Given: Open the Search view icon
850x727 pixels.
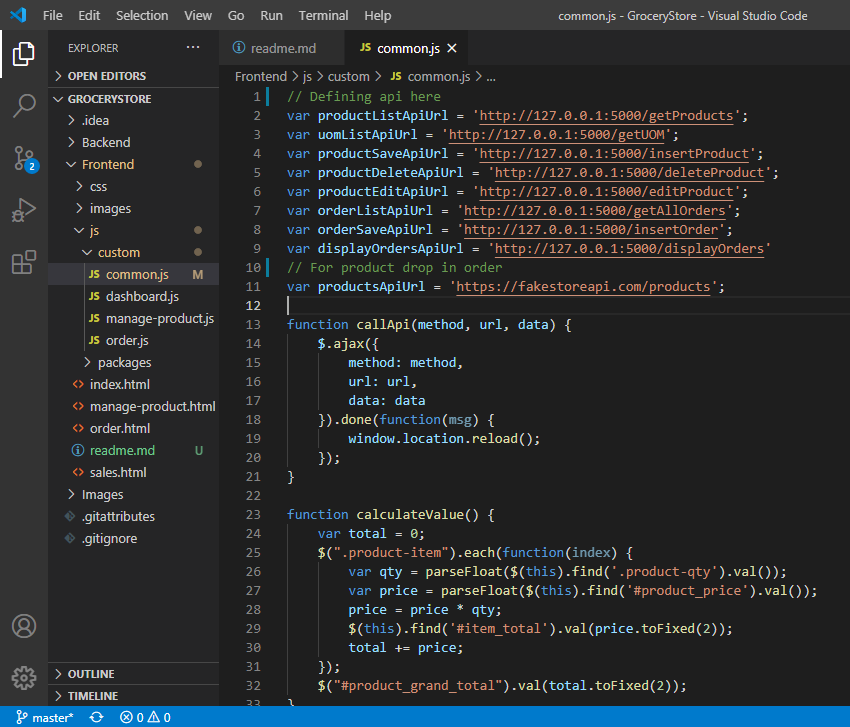Looking at the screenshot, I should [x=23, y=106].
